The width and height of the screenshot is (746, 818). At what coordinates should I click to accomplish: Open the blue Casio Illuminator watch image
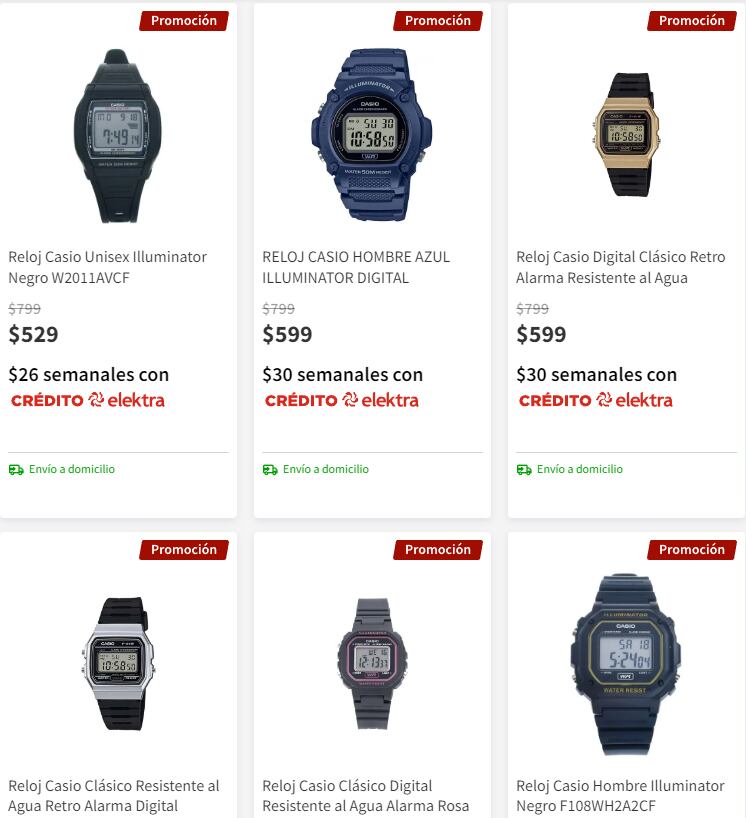tap(371, 135)
